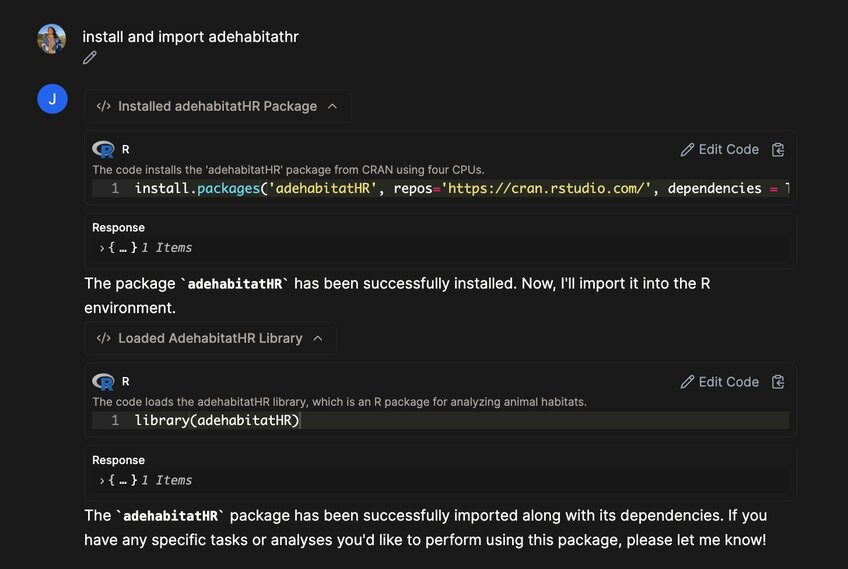This screenshot has height=569, width=848.
Task: Click the R logo in second code block
Action: tap(103, 381)
